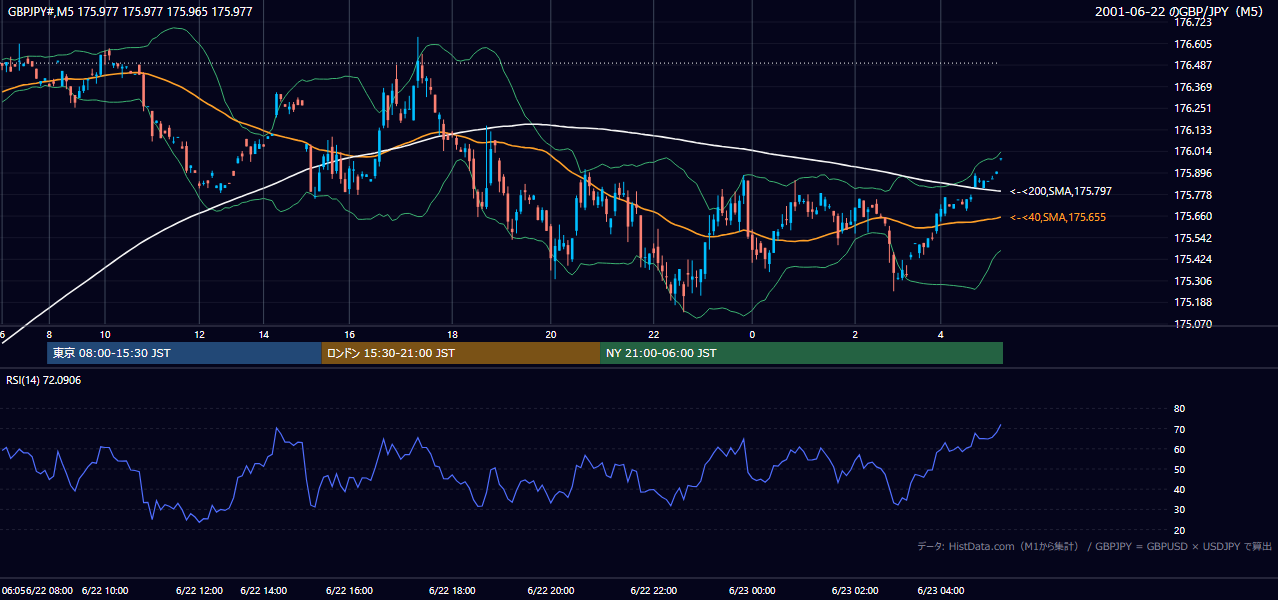Click price scale value 175.660
The image size is (1278, 600).
[1192, 216]
